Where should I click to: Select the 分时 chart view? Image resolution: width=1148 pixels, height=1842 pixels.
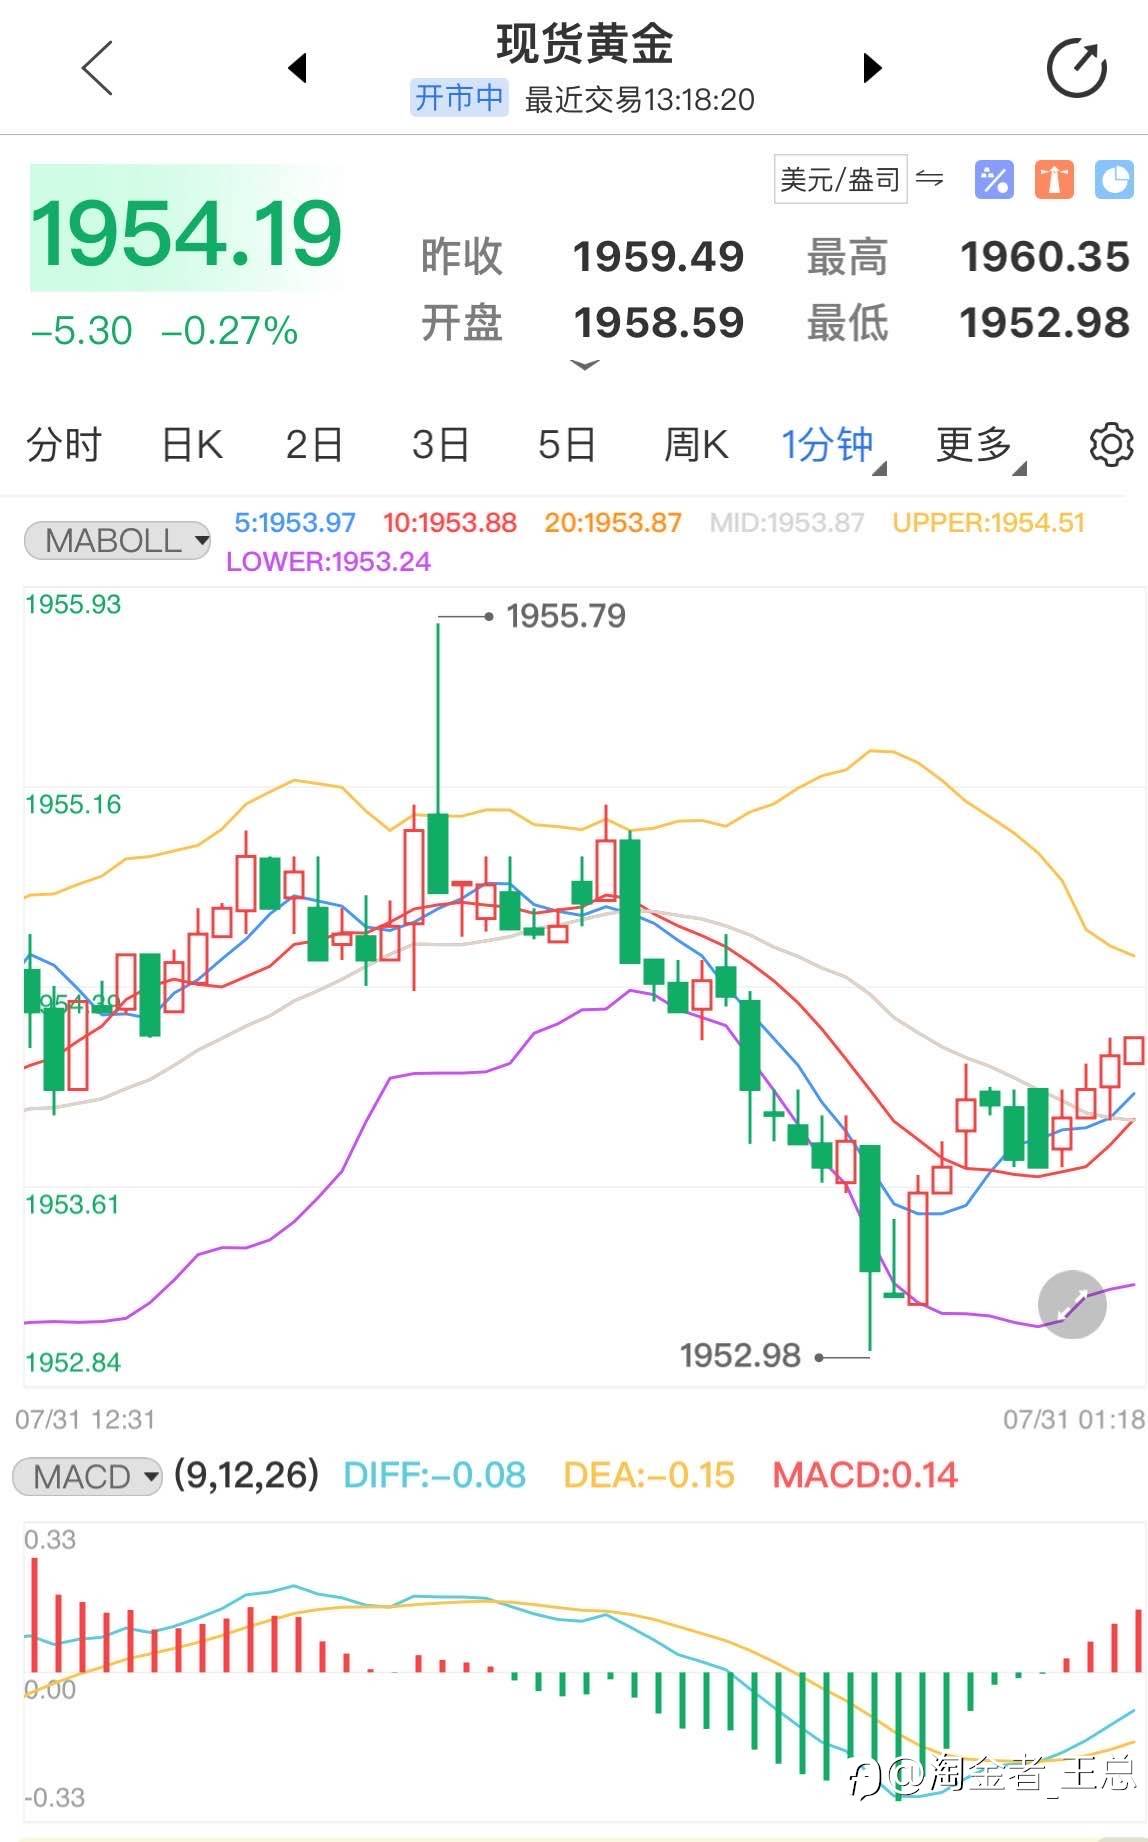pos(64,445)
